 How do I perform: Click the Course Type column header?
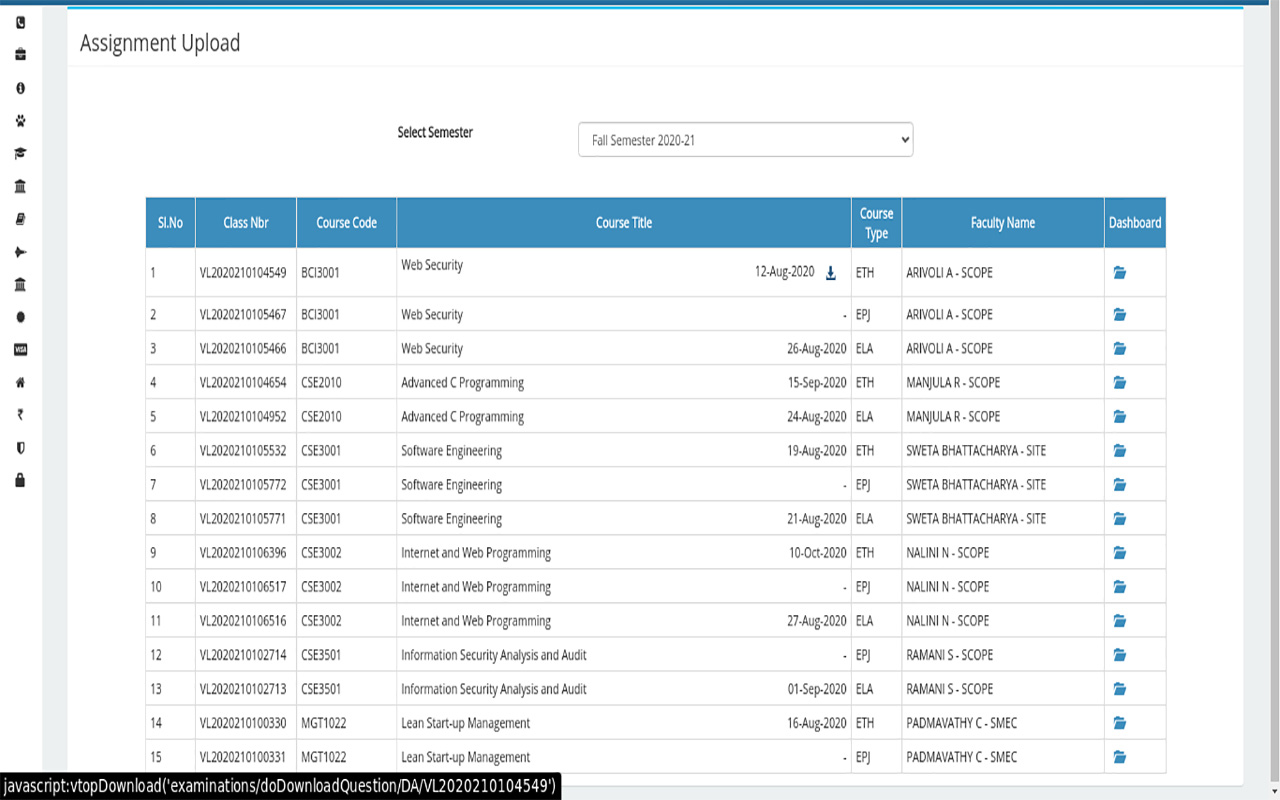pyautogui.click(x=876, y=223)
